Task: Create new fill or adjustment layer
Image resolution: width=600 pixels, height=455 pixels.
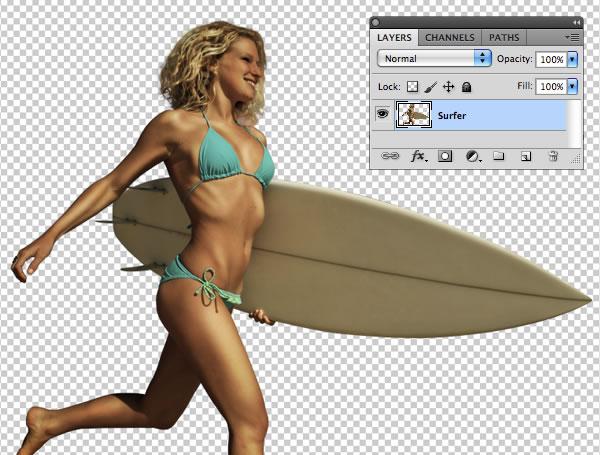Action: (x=473, y=156)
